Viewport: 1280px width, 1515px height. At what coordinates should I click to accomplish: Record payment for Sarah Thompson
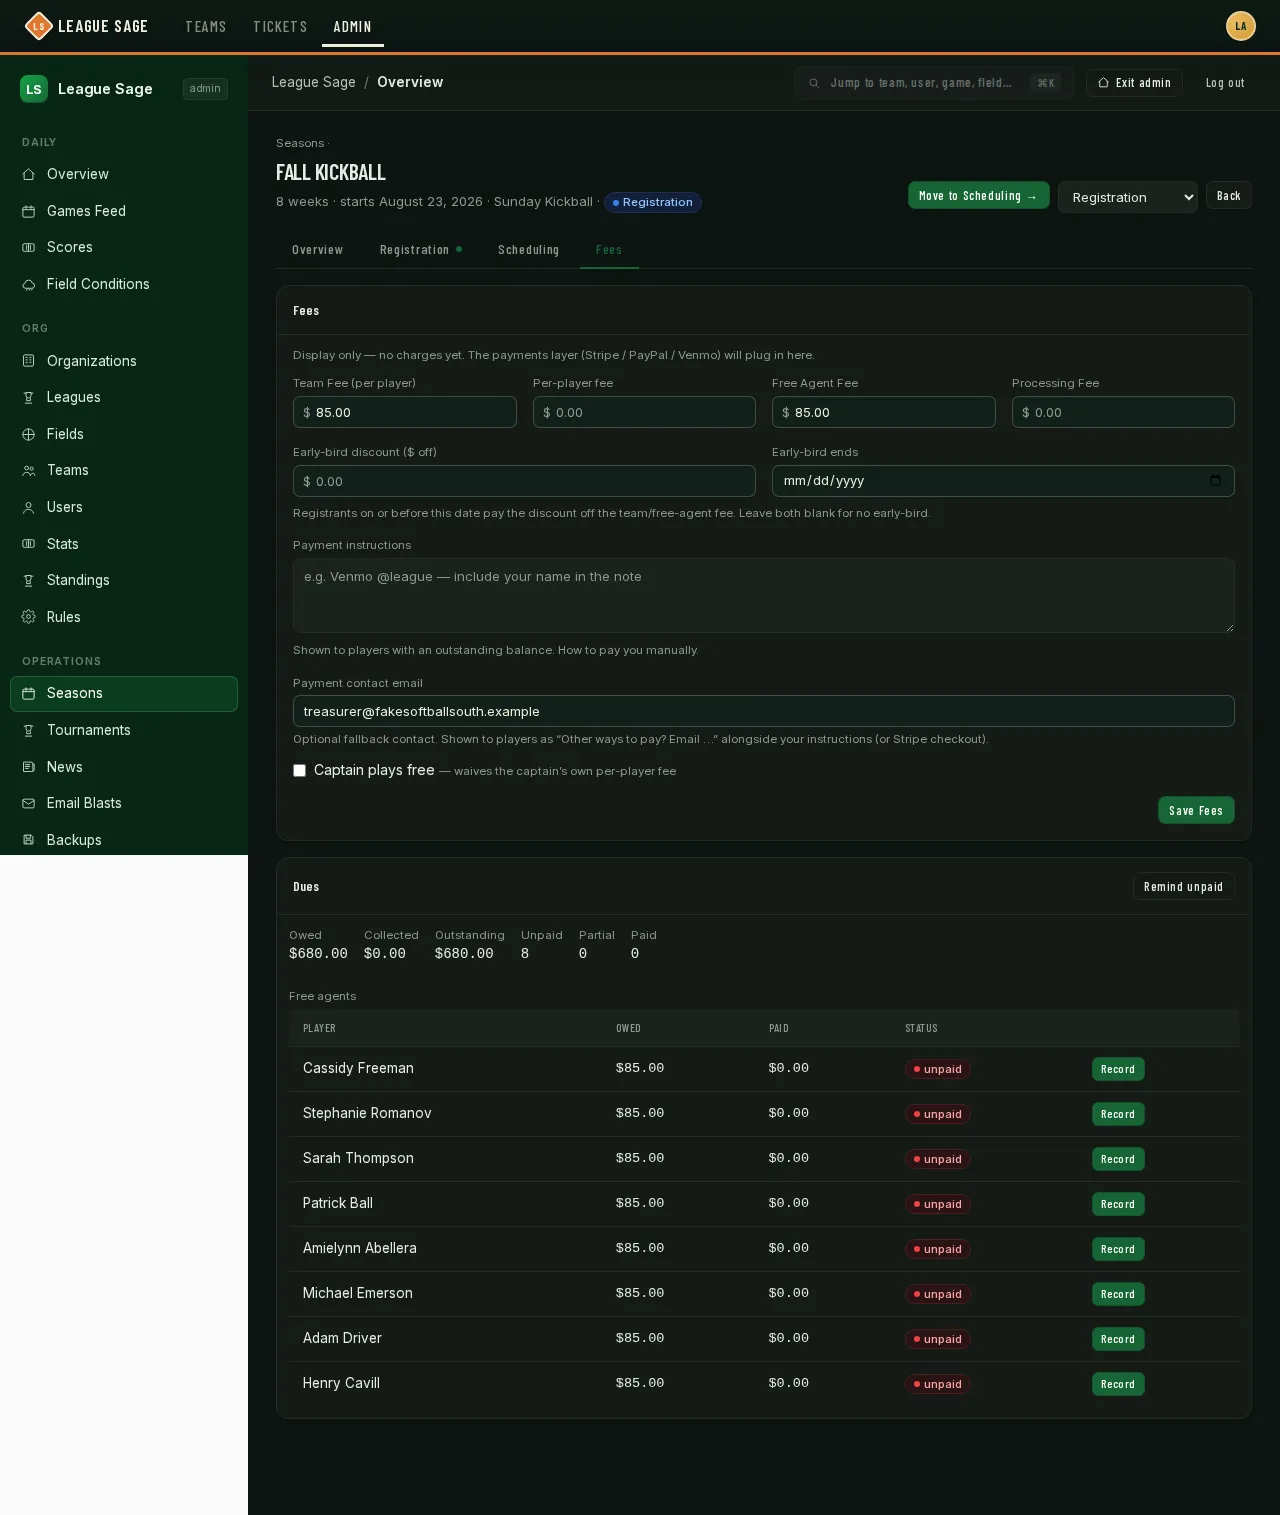1118,1159
